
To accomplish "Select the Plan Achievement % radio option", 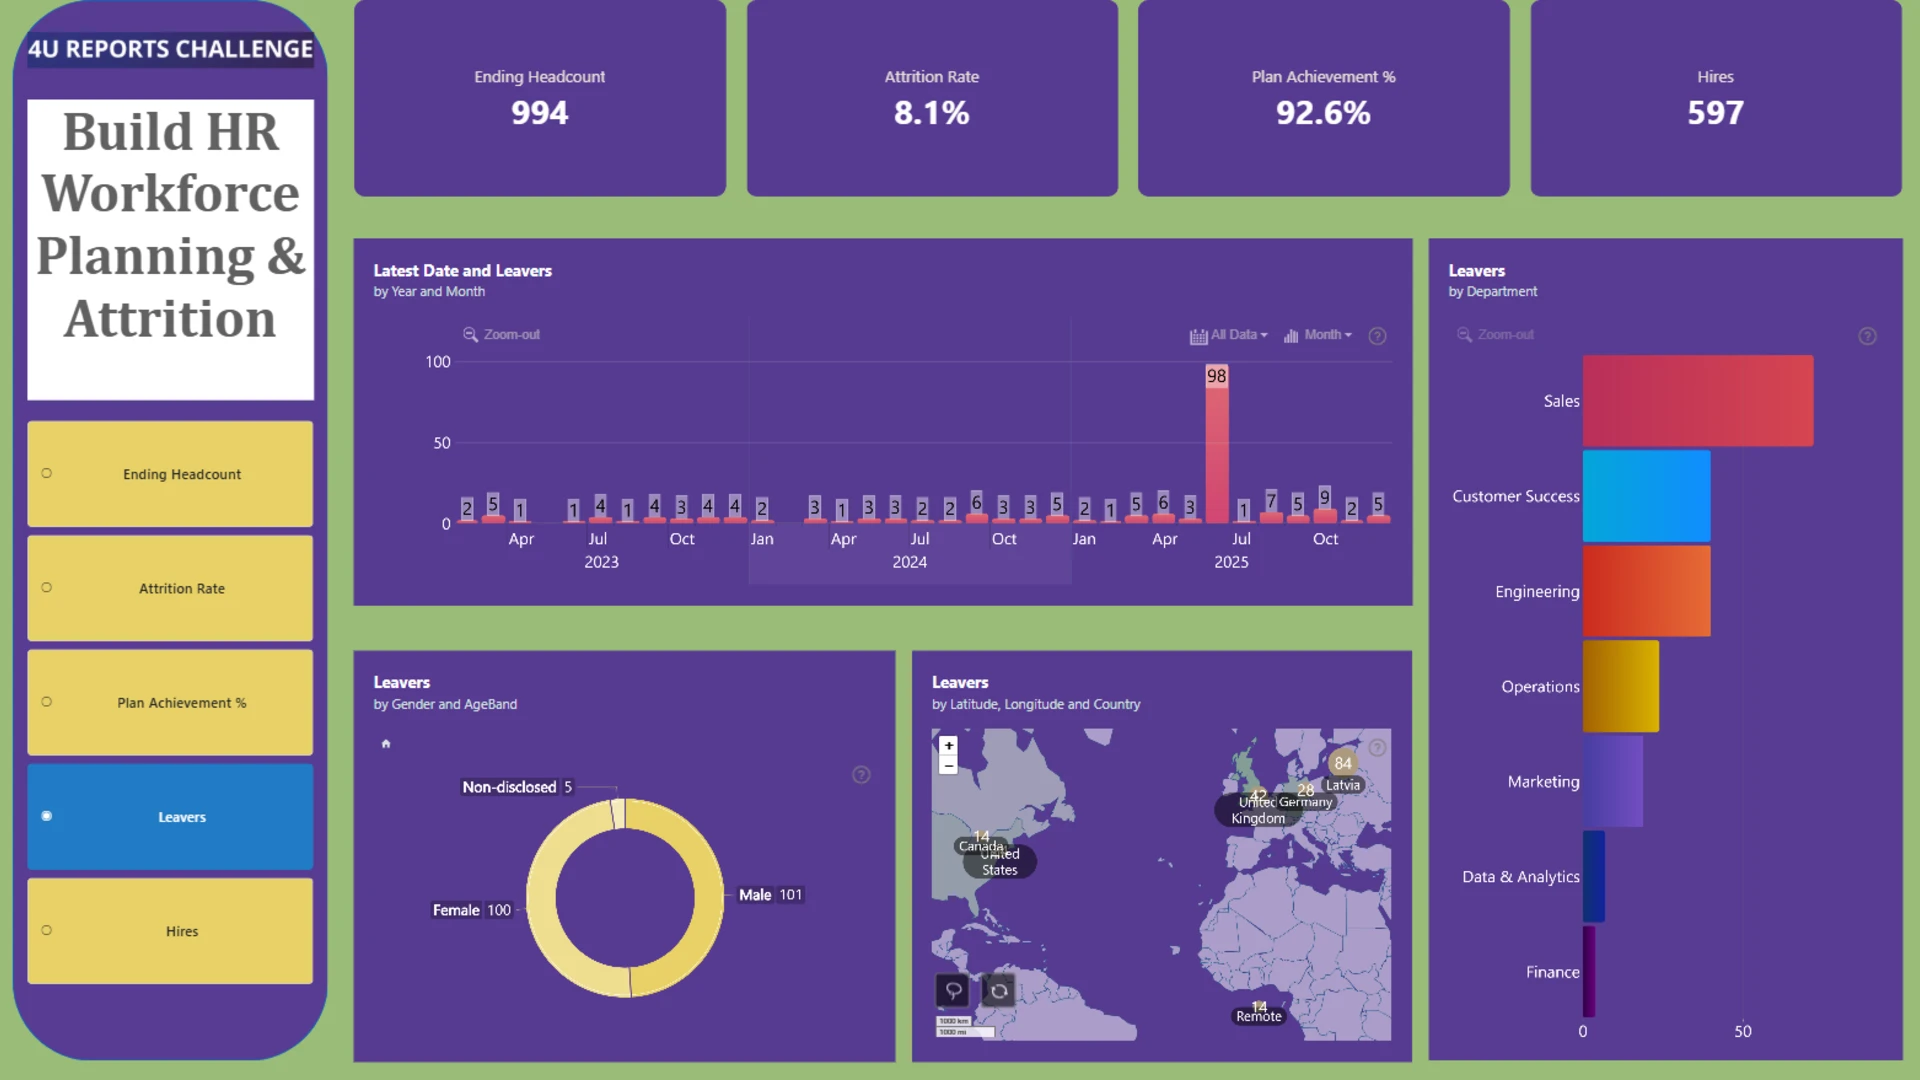I will [x=47, y=702].
